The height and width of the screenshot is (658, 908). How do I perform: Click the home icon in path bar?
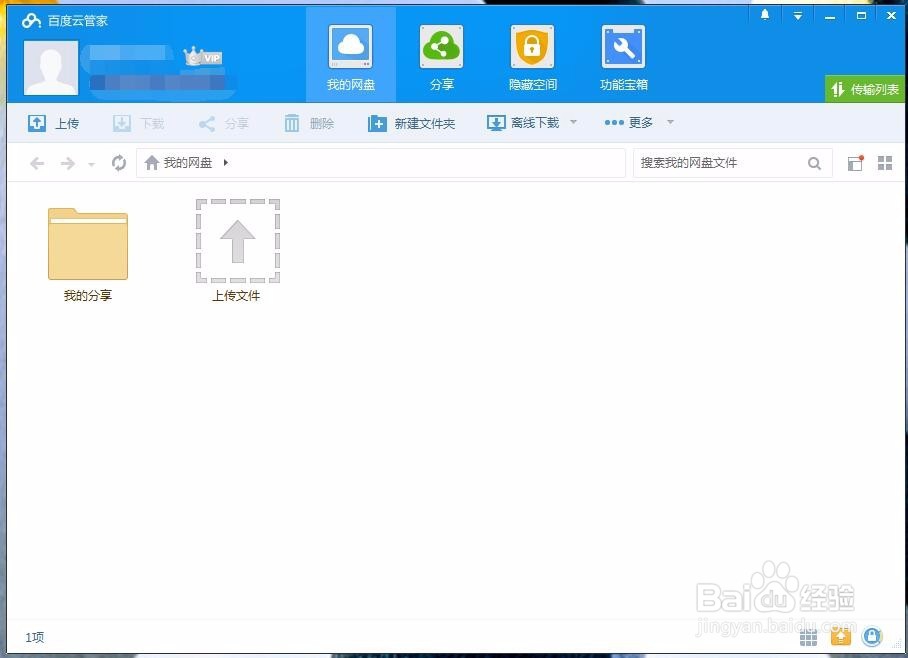pyautogui.click(x=152, y=163)
